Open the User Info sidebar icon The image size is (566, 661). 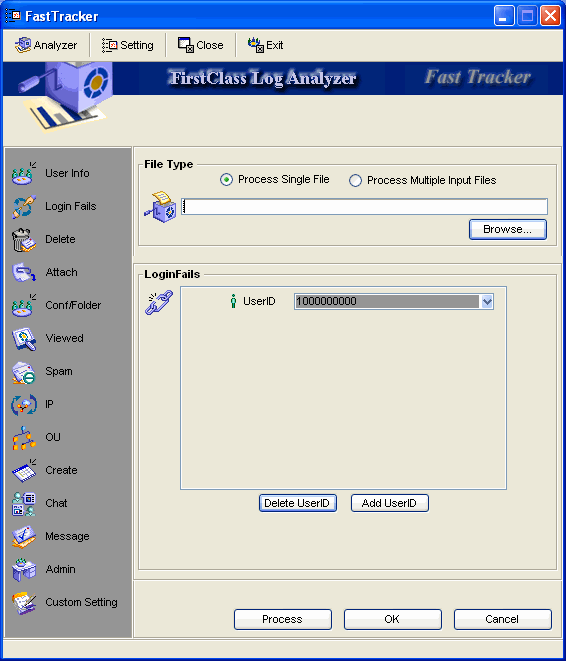click(24, 173)
